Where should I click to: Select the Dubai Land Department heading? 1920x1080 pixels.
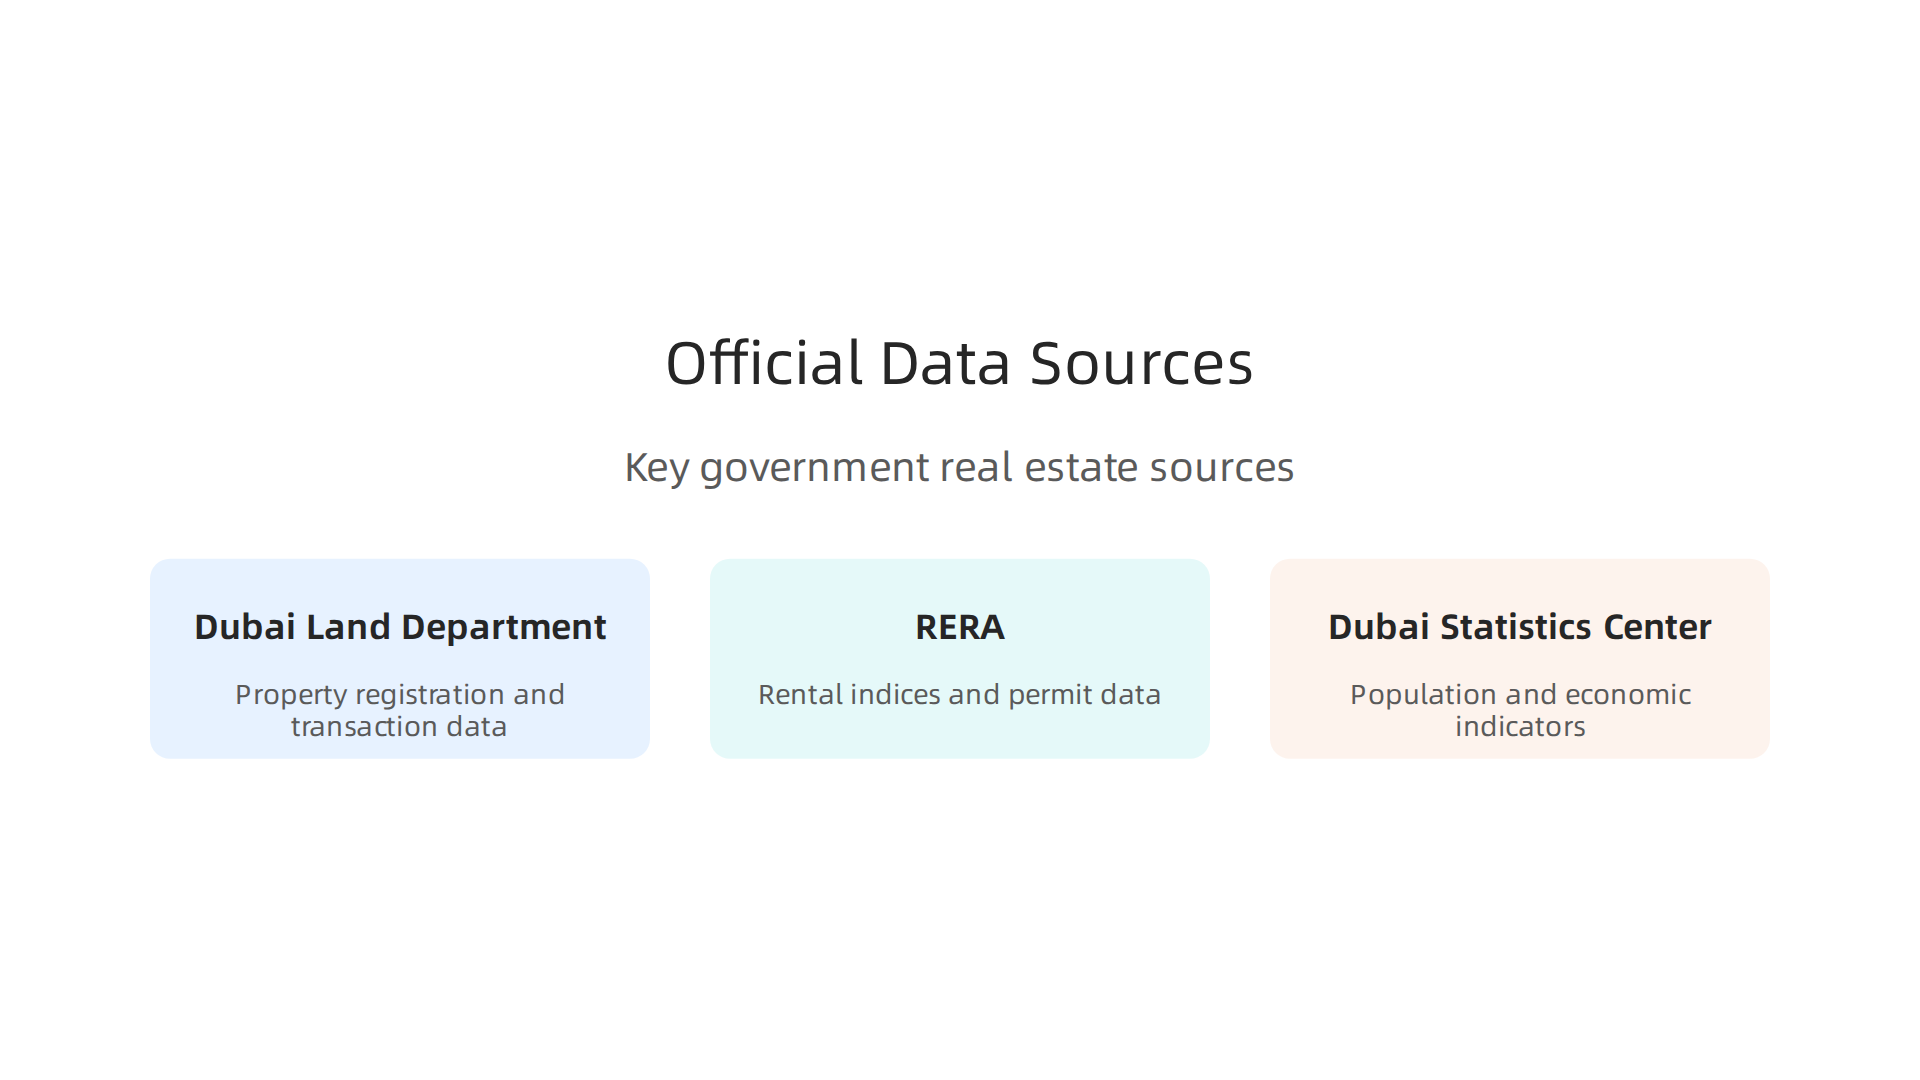(400, 627)
